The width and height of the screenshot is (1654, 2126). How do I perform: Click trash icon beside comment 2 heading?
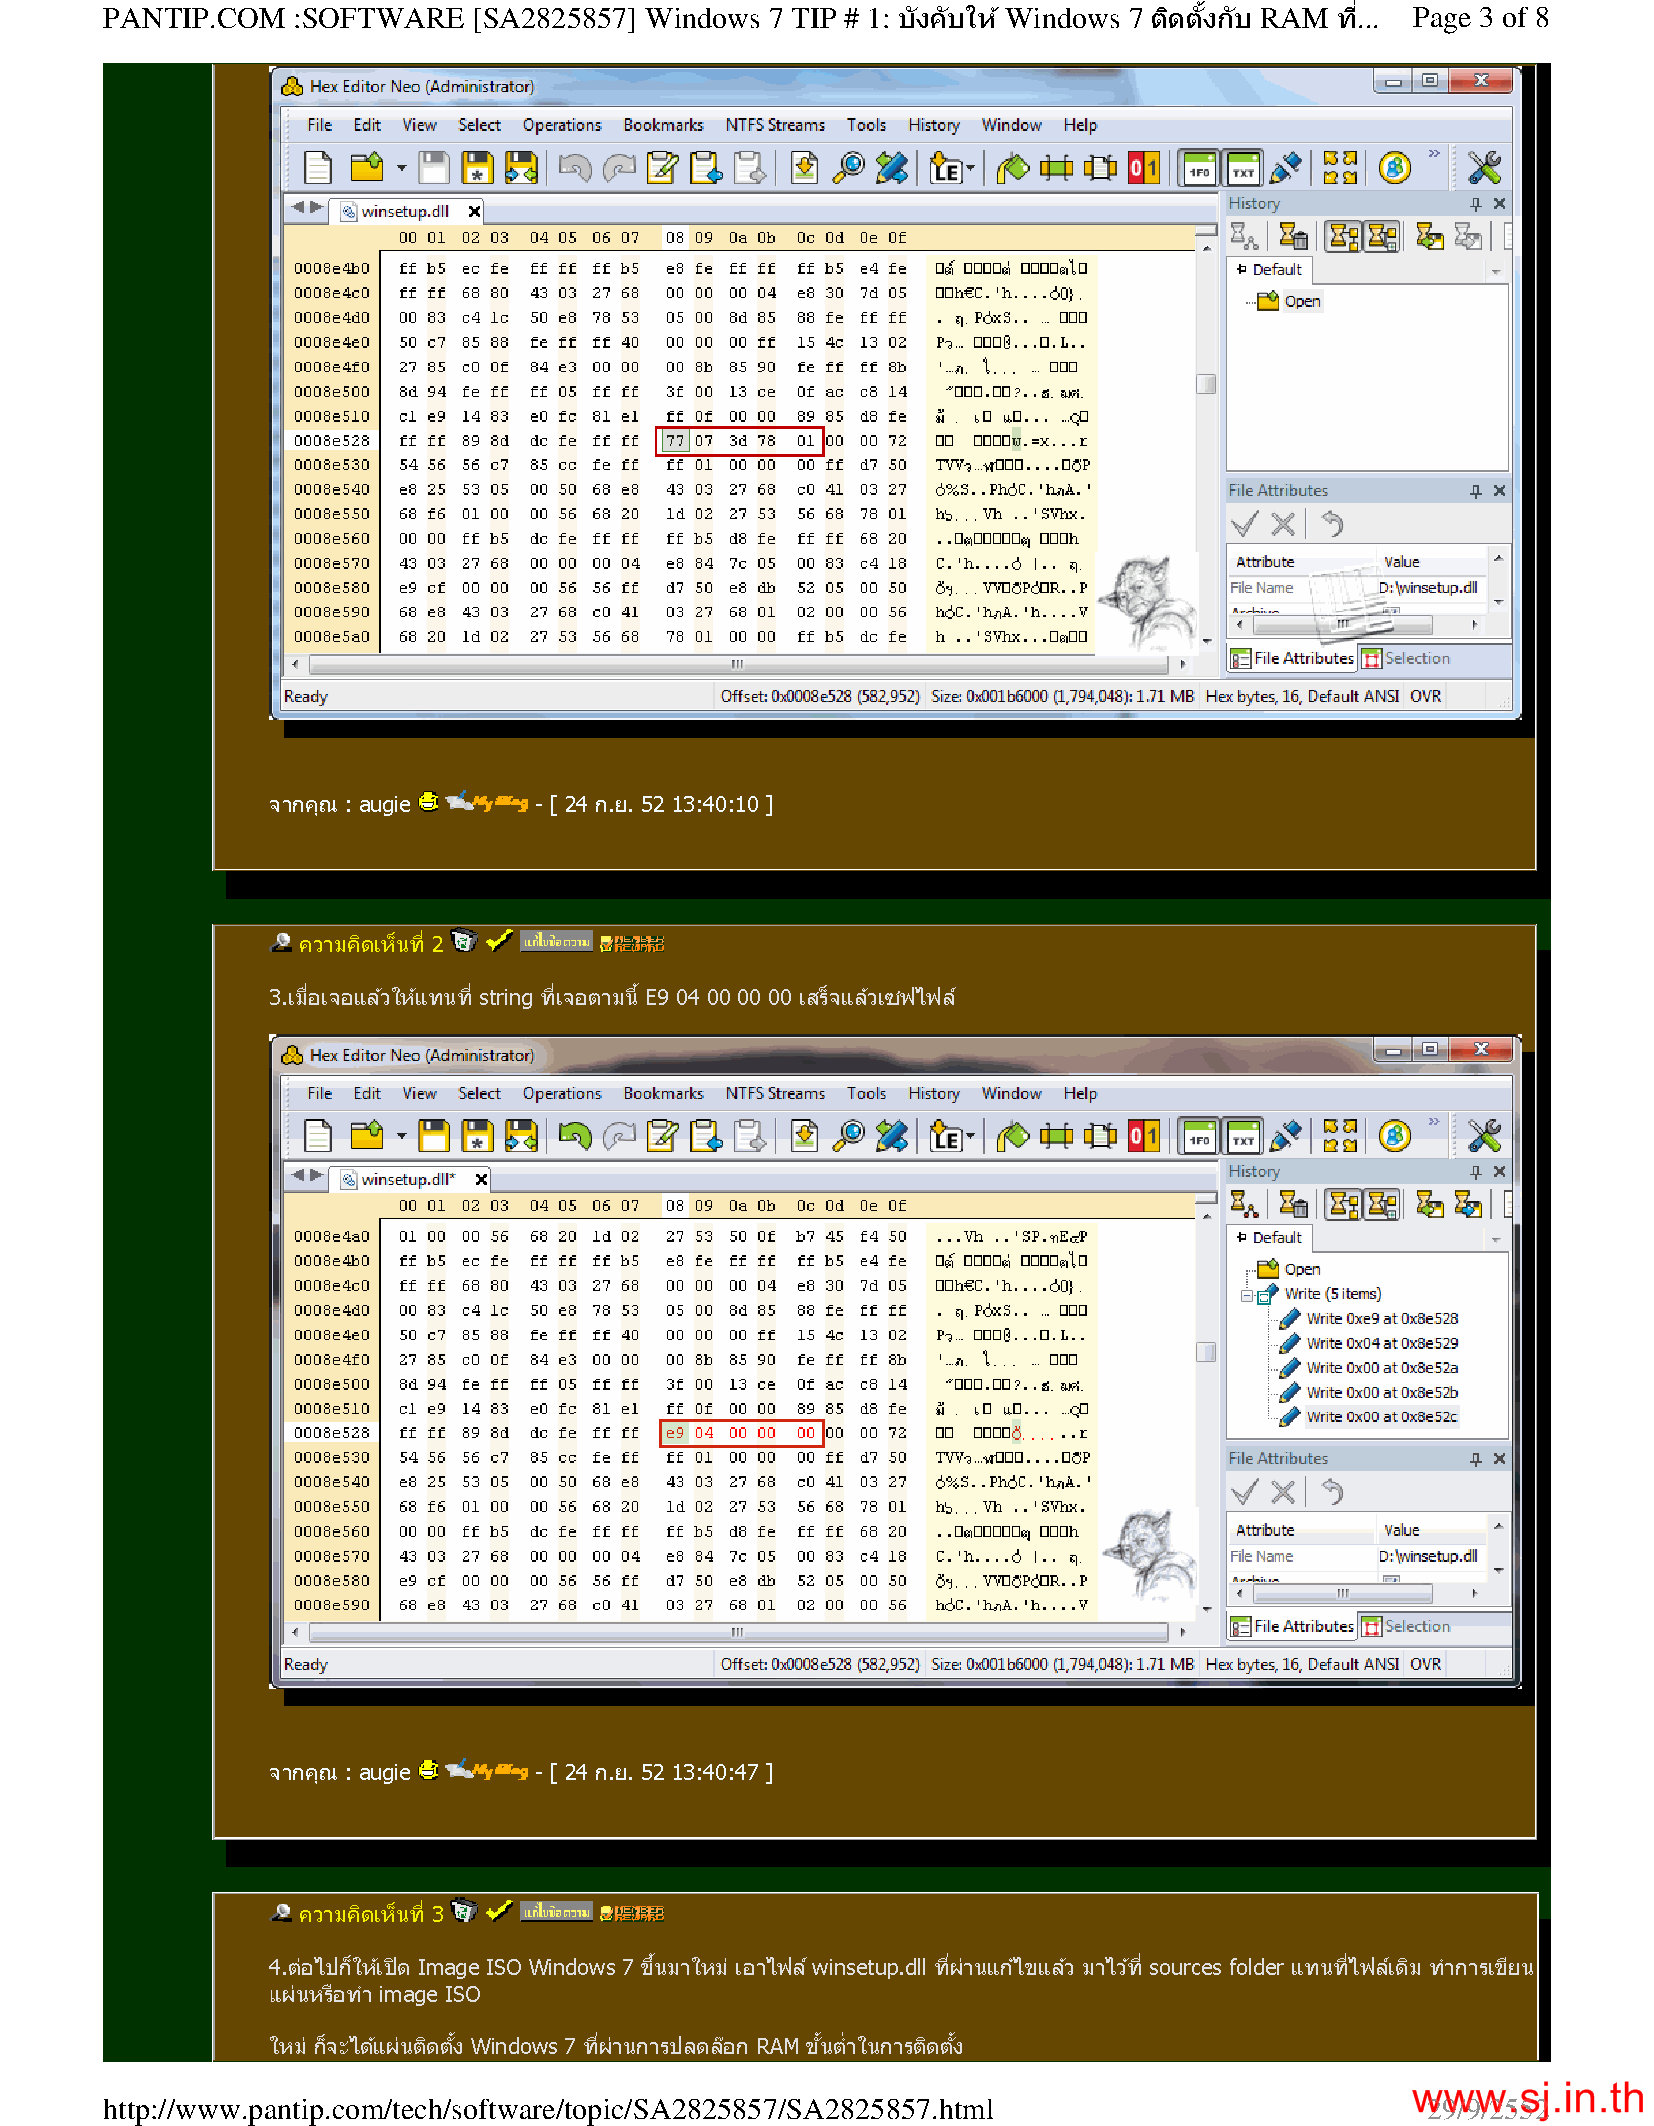point(463,941)
